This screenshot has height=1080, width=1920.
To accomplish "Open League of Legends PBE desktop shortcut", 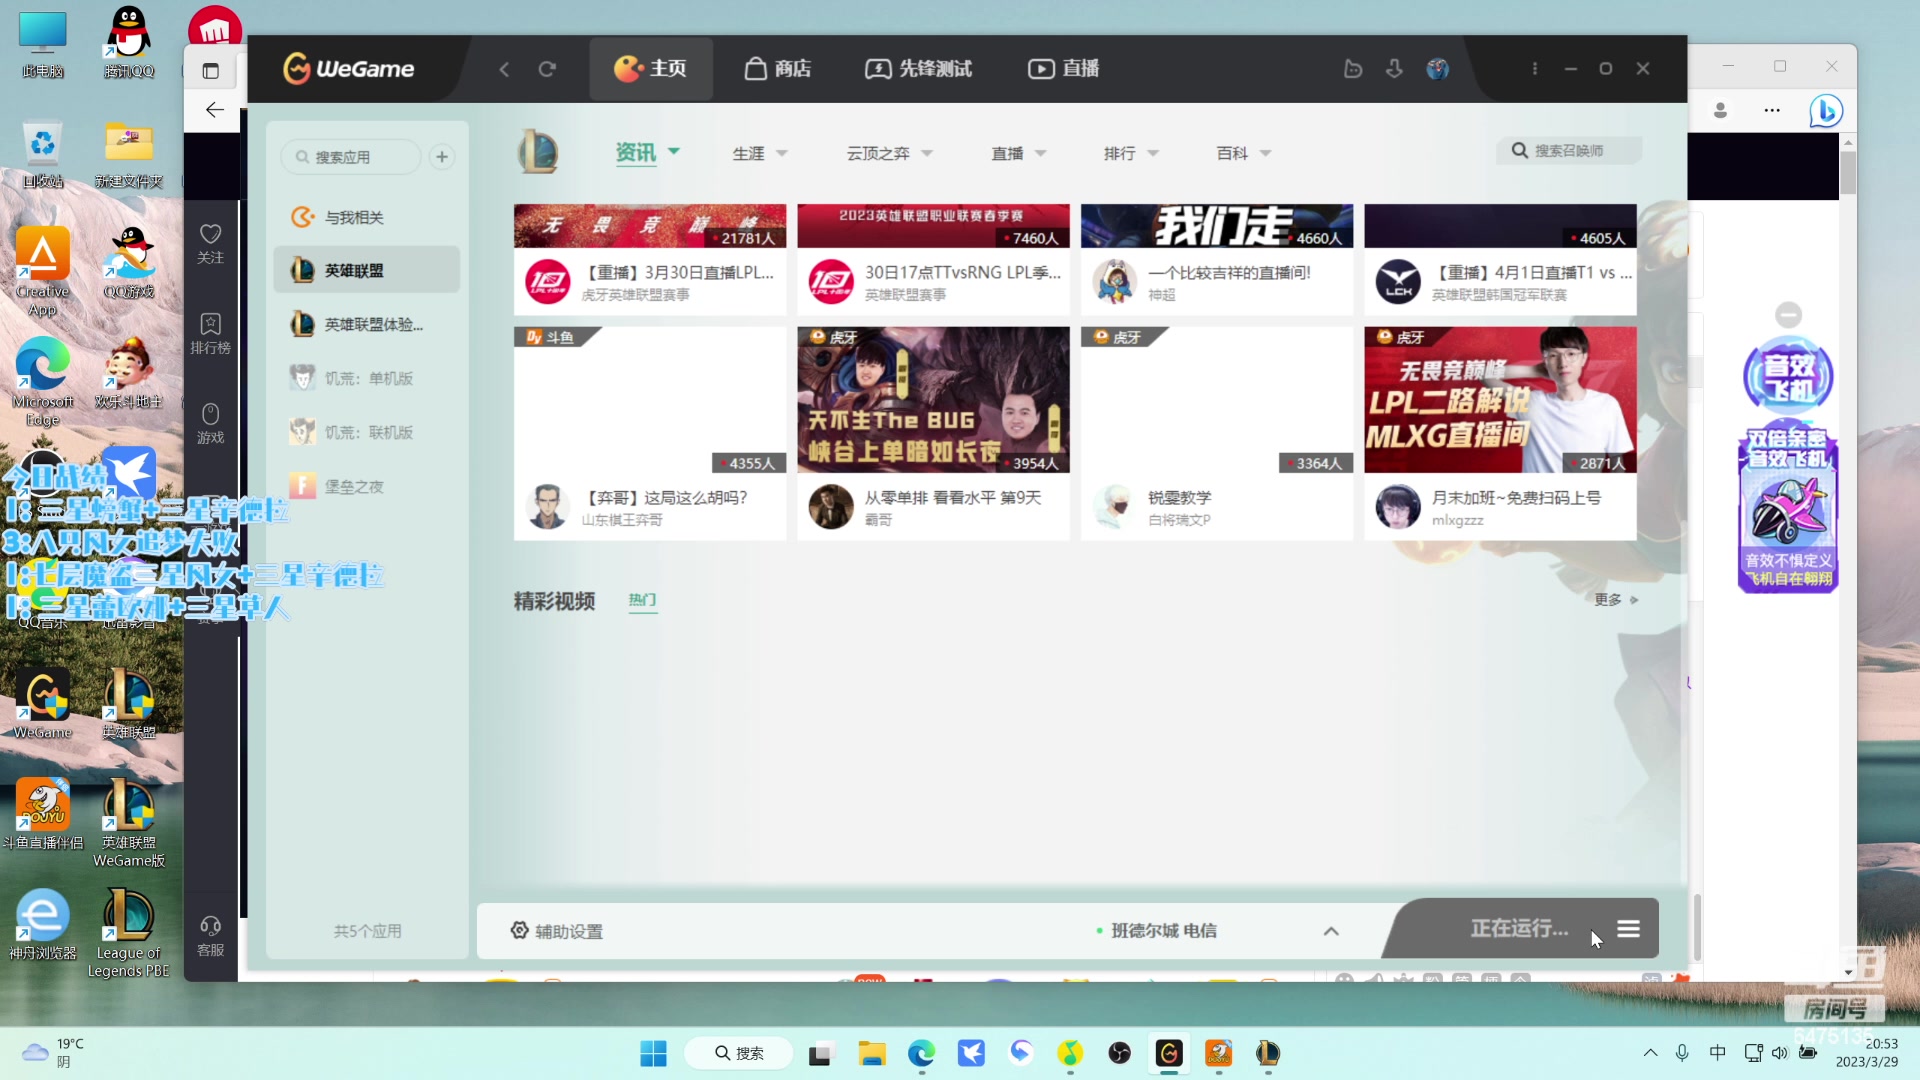I will [x=129, y=934].
